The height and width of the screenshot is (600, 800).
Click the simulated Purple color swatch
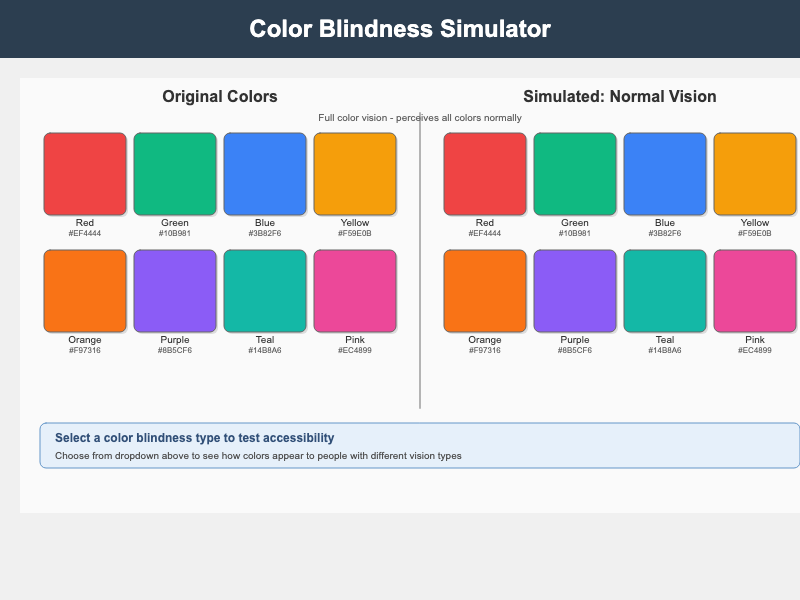pyautogui.click(x=574, y=290)
